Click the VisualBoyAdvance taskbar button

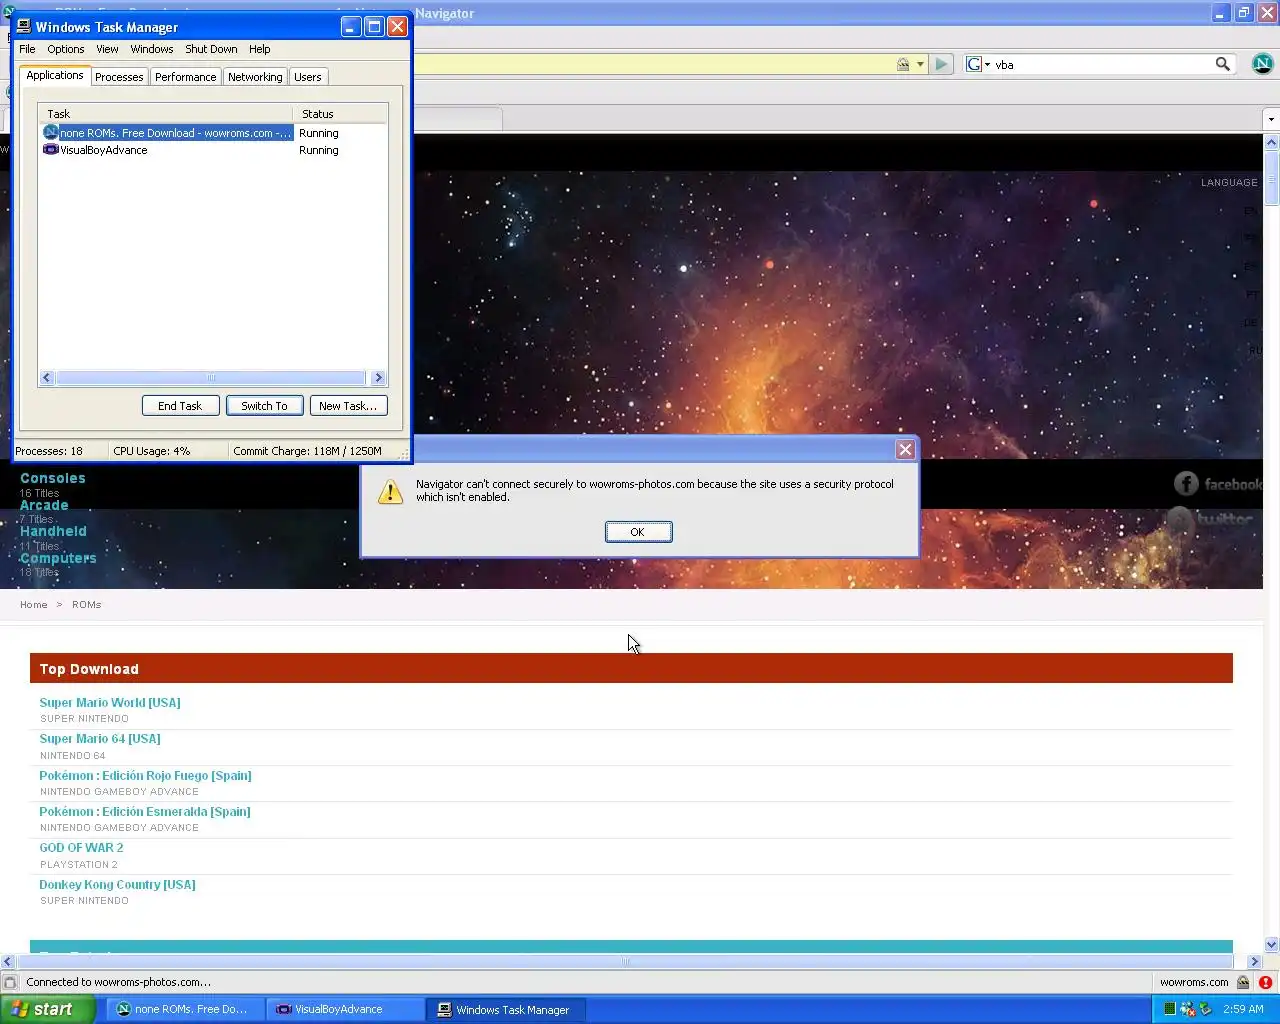[x=345, y=1009]
